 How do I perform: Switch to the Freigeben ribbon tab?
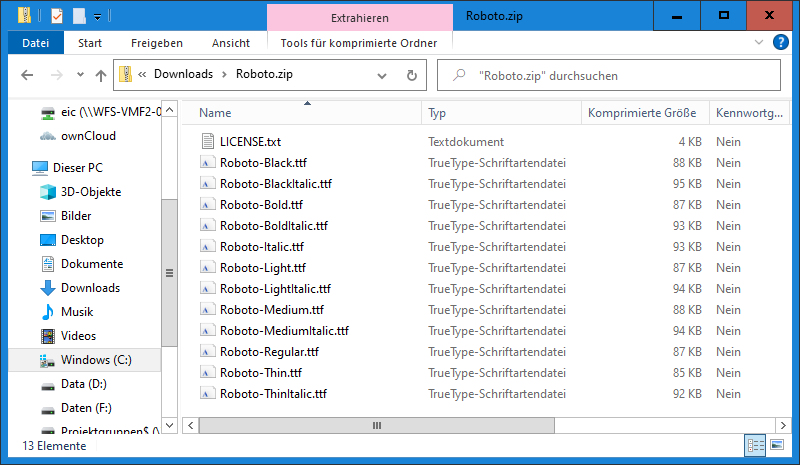pyautogui.click(x=157, y=43)
